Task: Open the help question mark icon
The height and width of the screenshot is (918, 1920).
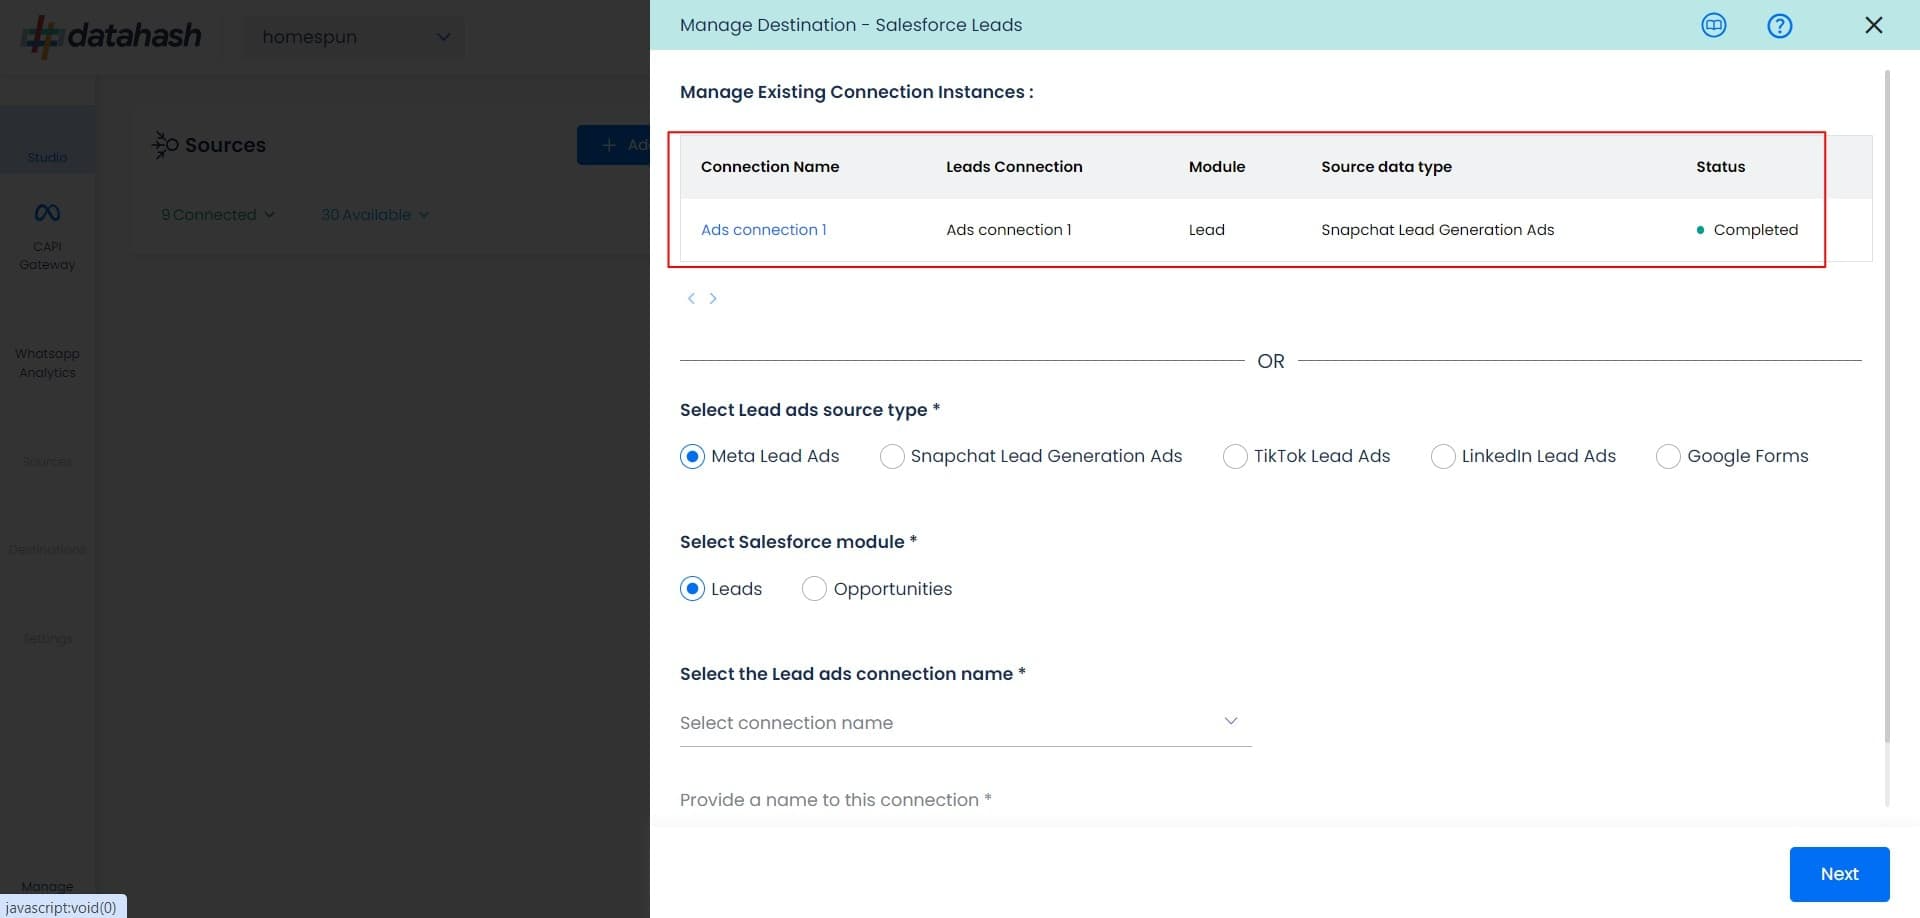Action: tap(1779, 26)
